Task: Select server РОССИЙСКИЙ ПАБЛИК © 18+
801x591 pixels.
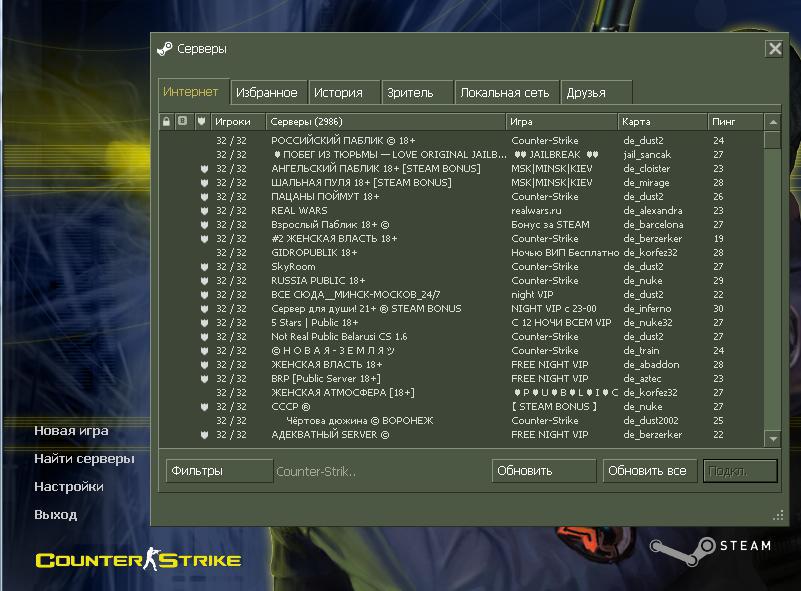Action: pos(462,140)
